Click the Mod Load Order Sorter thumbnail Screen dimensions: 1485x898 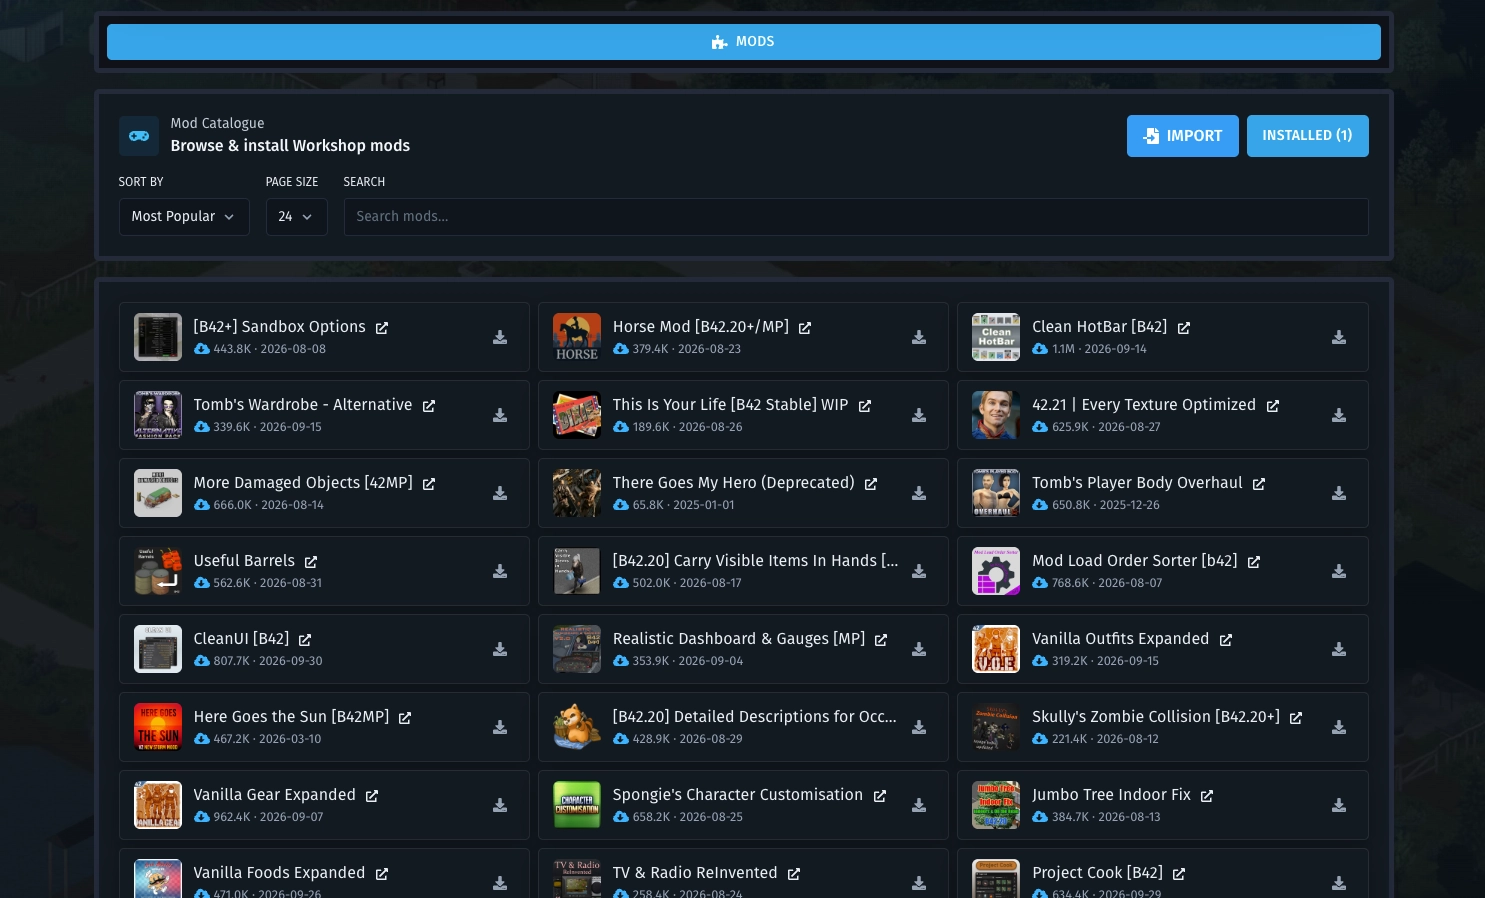tap(996, 571)
